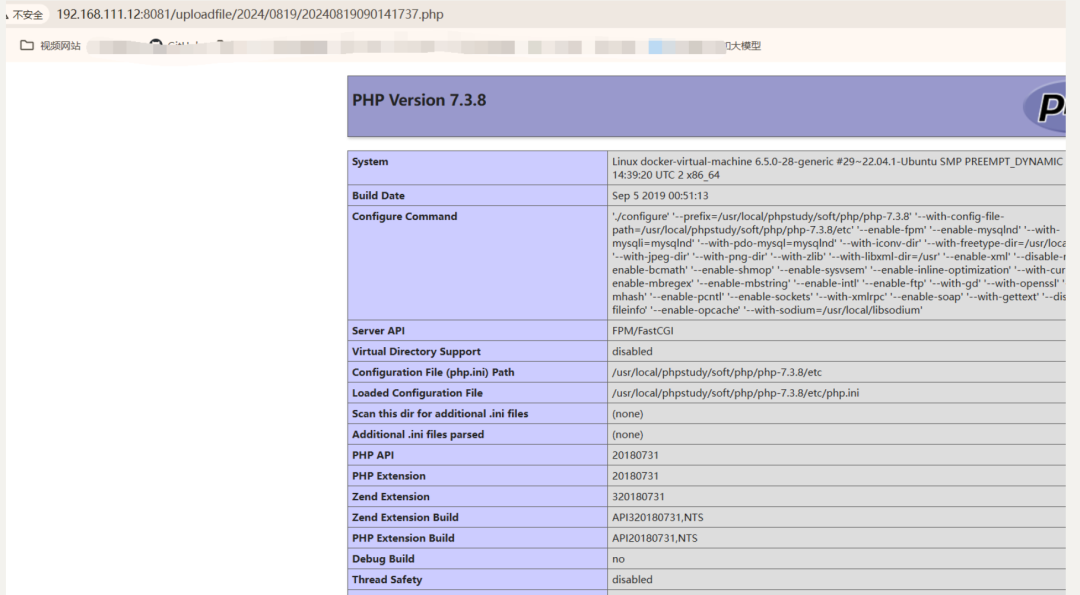
Task: Select Zend Extension Build label
Action: [405, 517]
